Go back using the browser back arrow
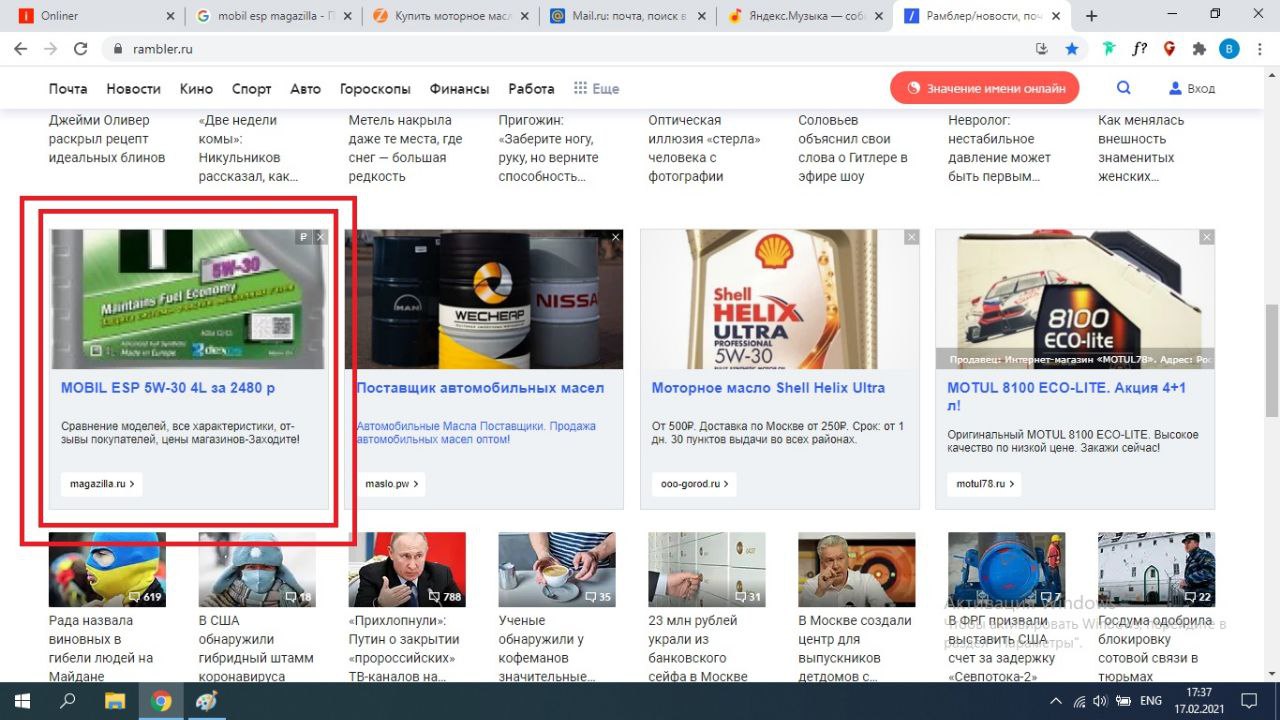Image resolution: width=1280 pixels, height=720 pixels. (x=20, y=49)
